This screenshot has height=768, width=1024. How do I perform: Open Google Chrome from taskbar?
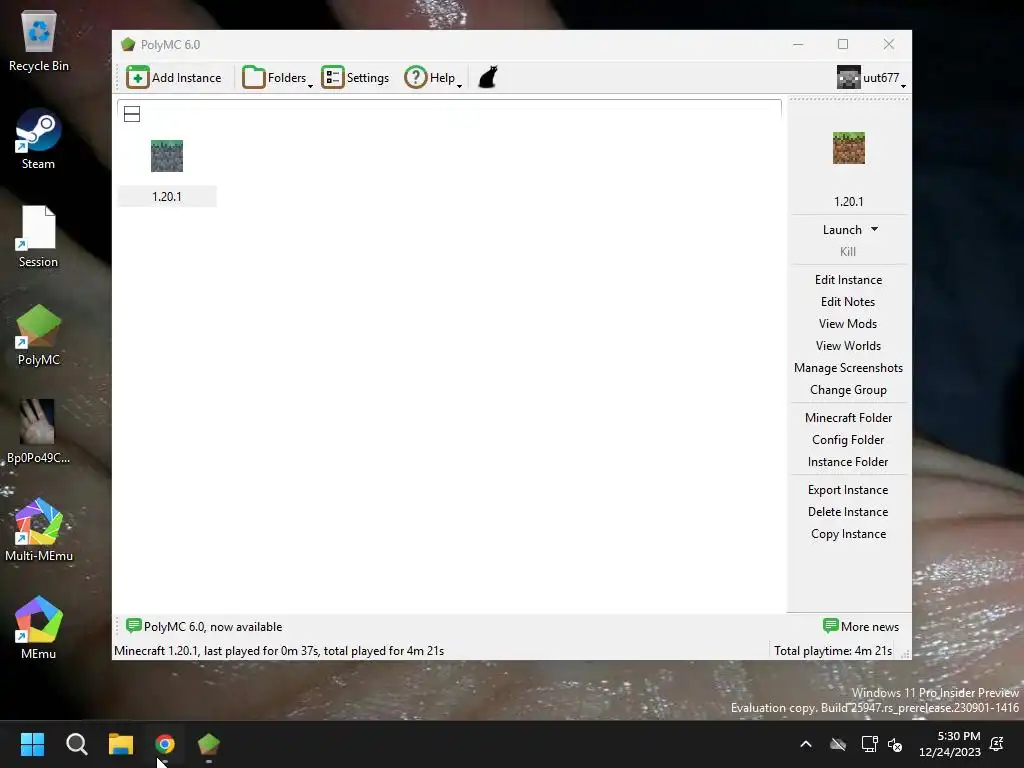[x=165, y=744]
